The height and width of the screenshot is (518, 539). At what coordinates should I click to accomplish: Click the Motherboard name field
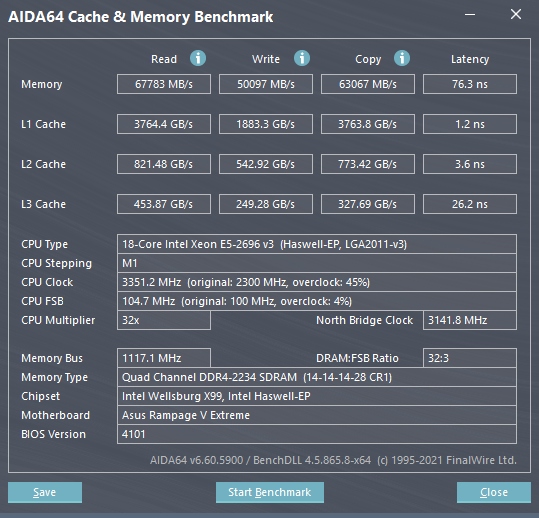[317, 415]
